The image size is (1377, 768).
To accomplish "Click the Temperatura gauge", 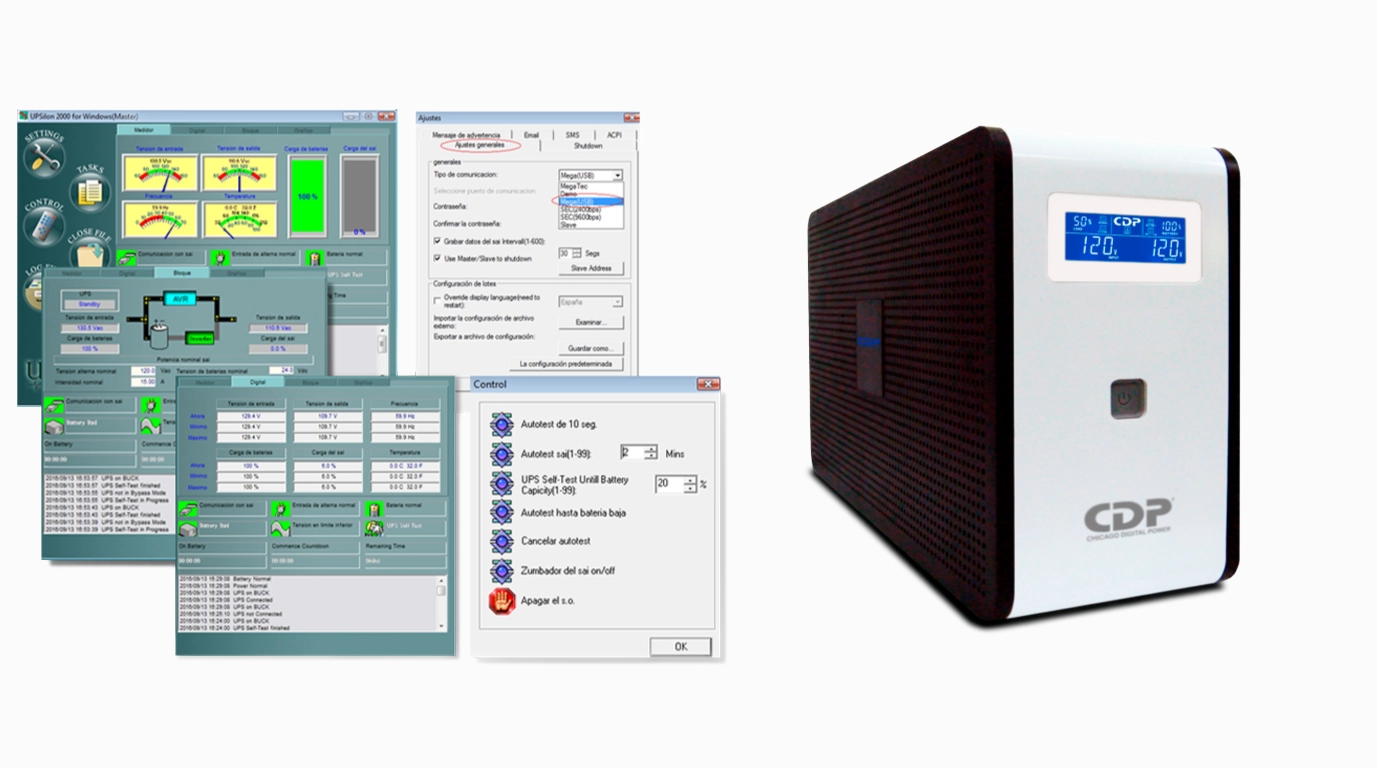I will click(x=239, y=220).
